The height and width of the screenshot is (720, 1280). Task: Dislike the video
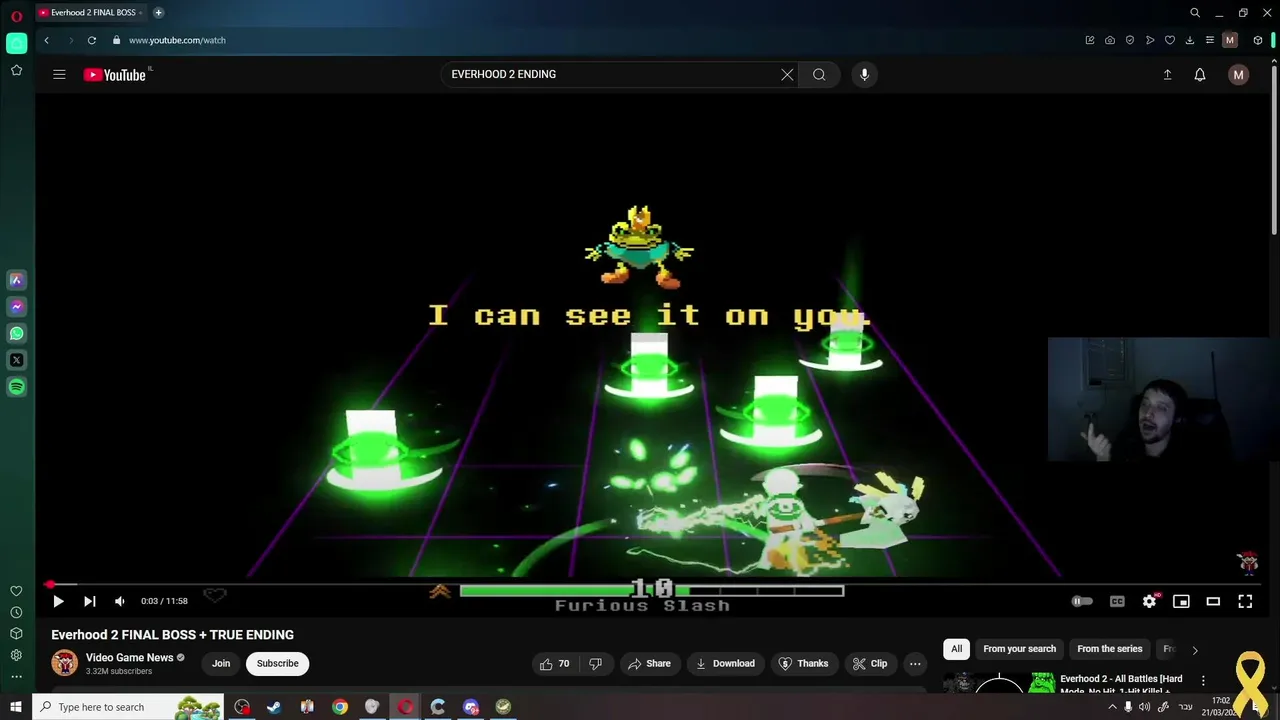pos(595,663)
